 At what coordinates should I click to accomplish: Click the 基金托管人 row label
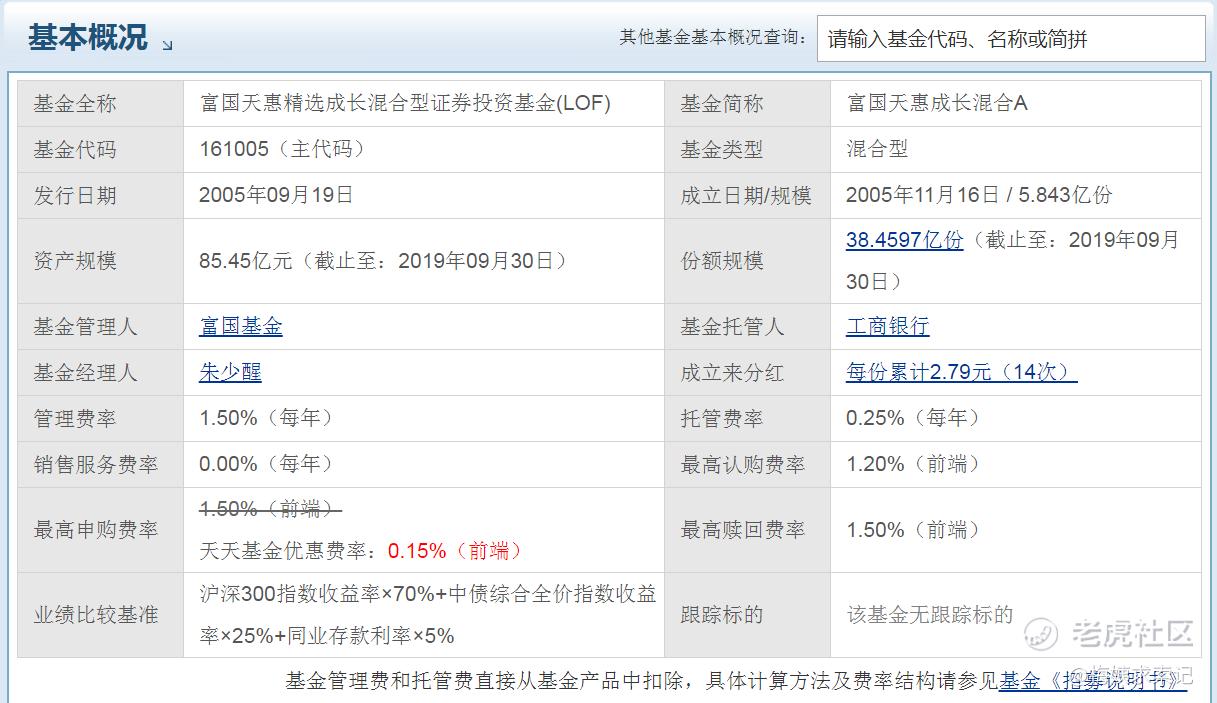732,326
